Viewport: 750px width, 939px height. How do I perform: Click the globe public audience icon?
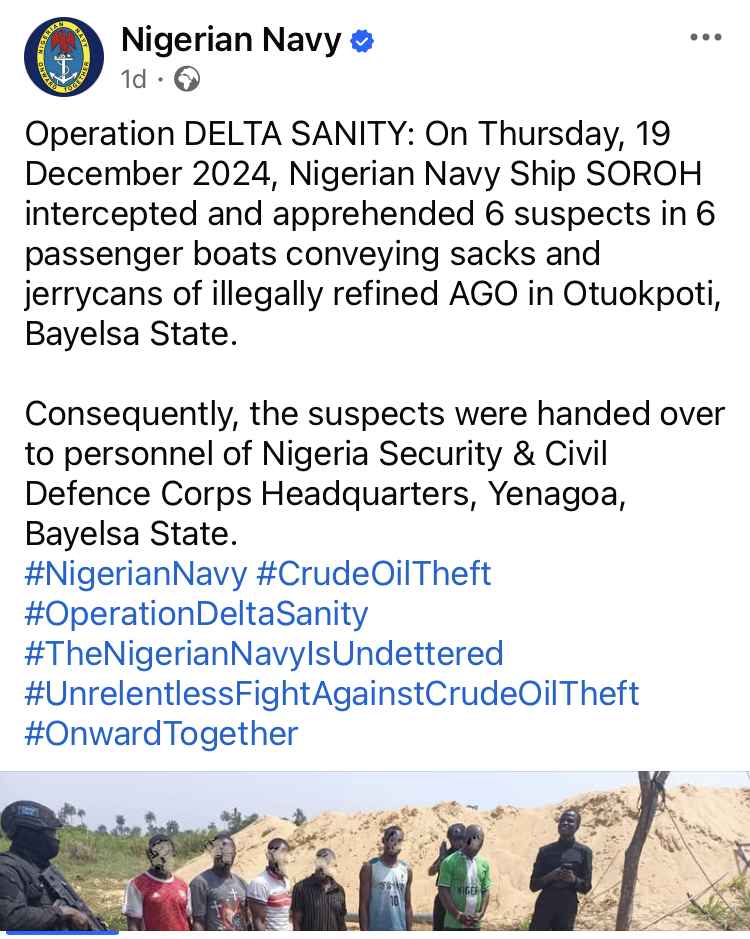click(x=187, y=79)
